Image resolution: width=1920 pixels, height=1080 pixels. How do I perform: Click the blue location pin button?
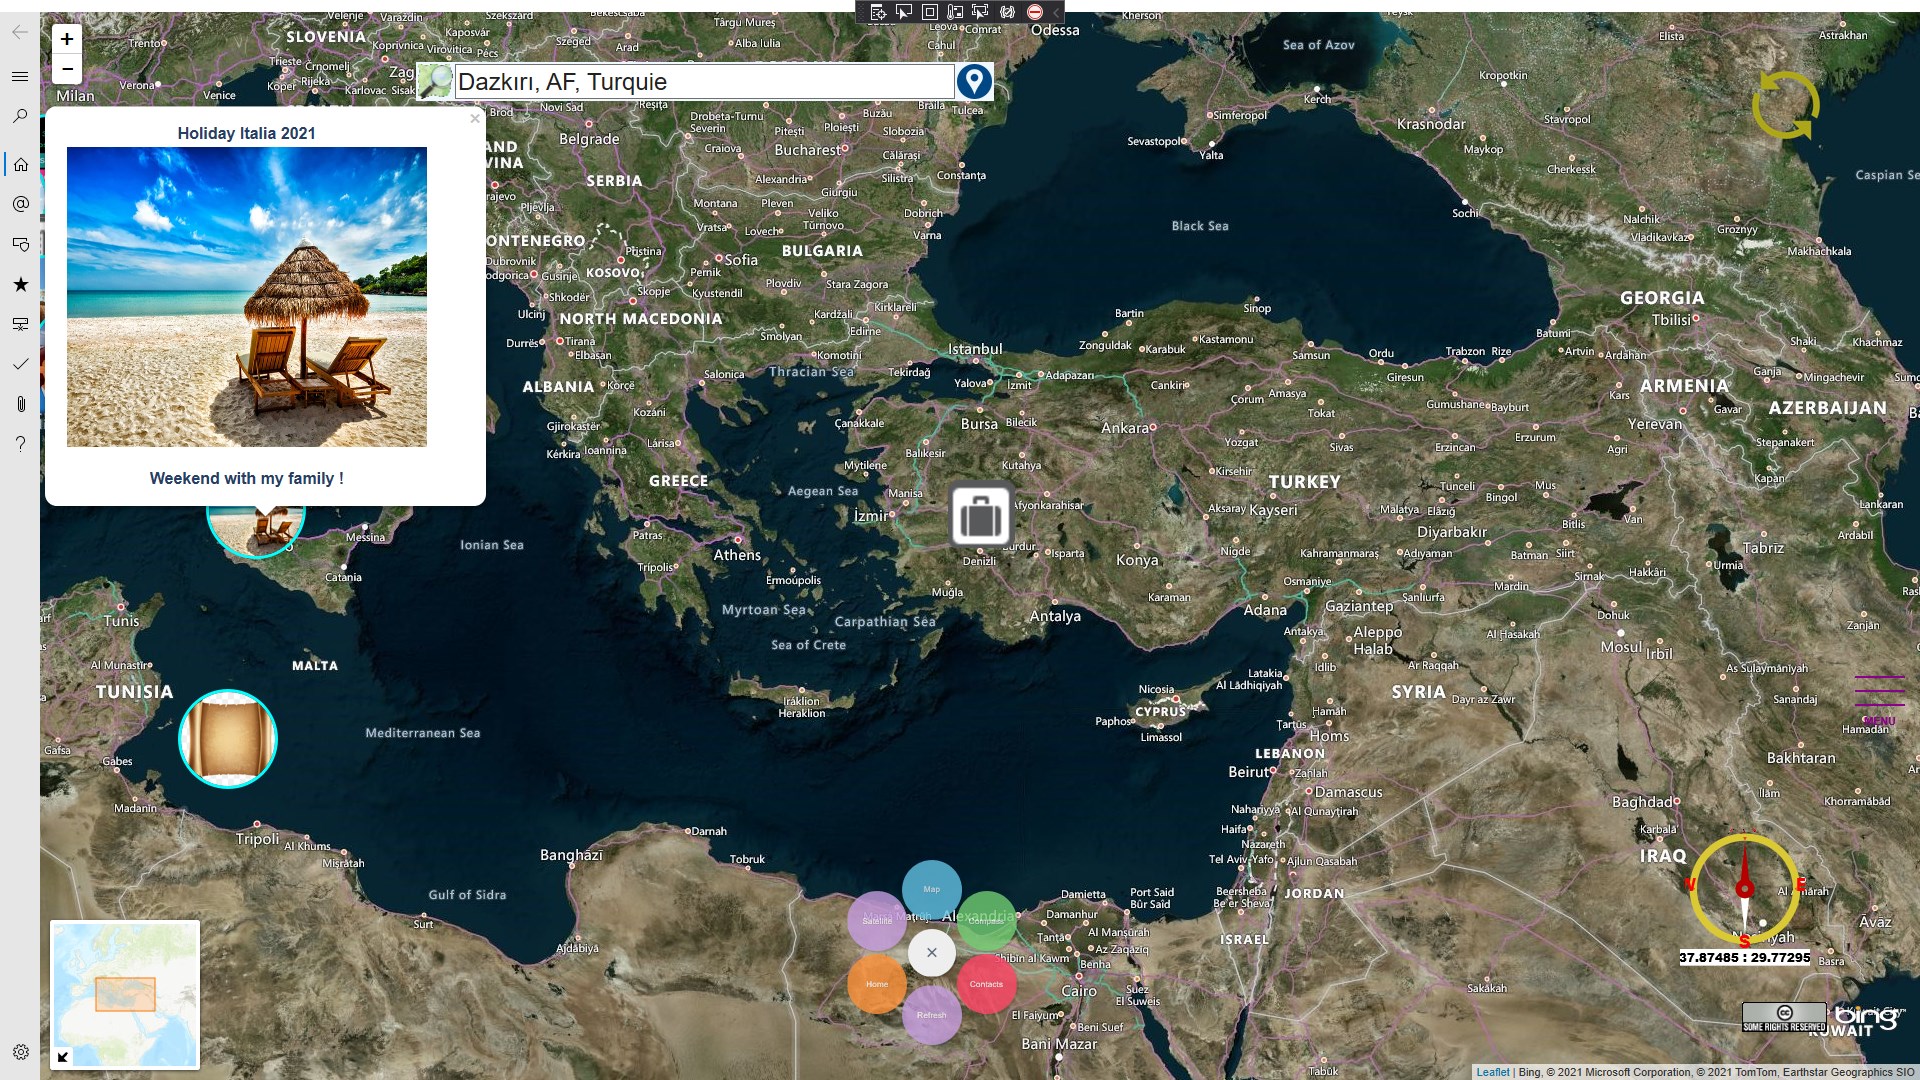click(x=974, y=81)
